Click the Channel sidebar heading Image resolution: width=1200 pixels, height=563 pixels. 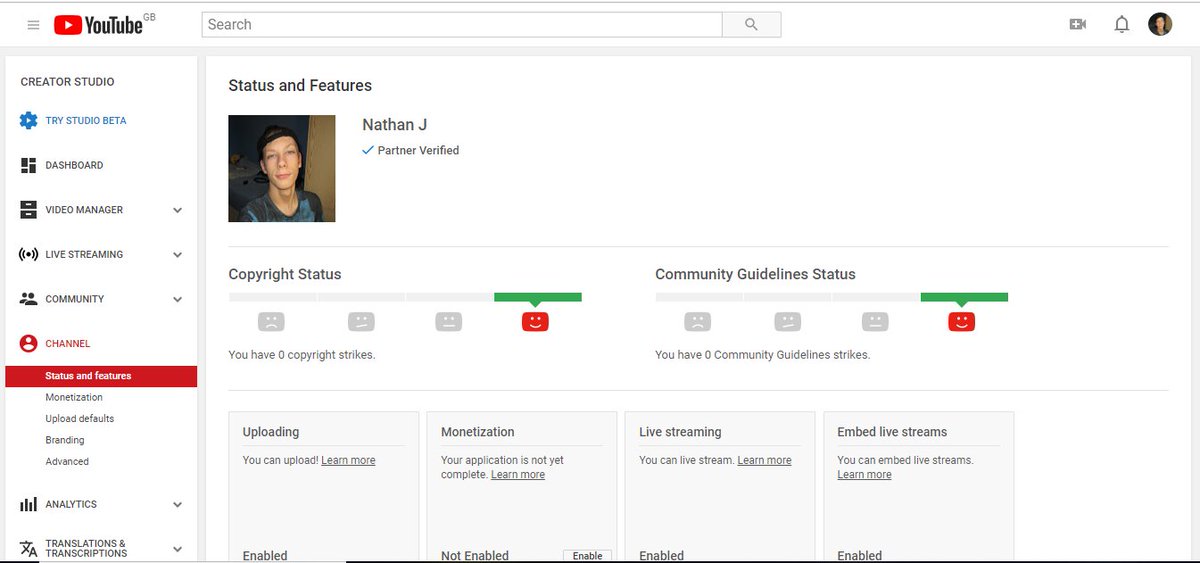[68, 343]
